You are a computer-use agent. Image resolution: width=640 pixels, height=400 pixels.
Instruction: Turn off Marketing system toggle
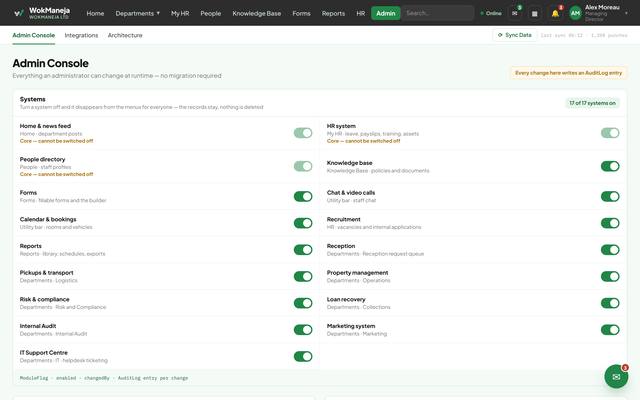[x=610, y=329]
